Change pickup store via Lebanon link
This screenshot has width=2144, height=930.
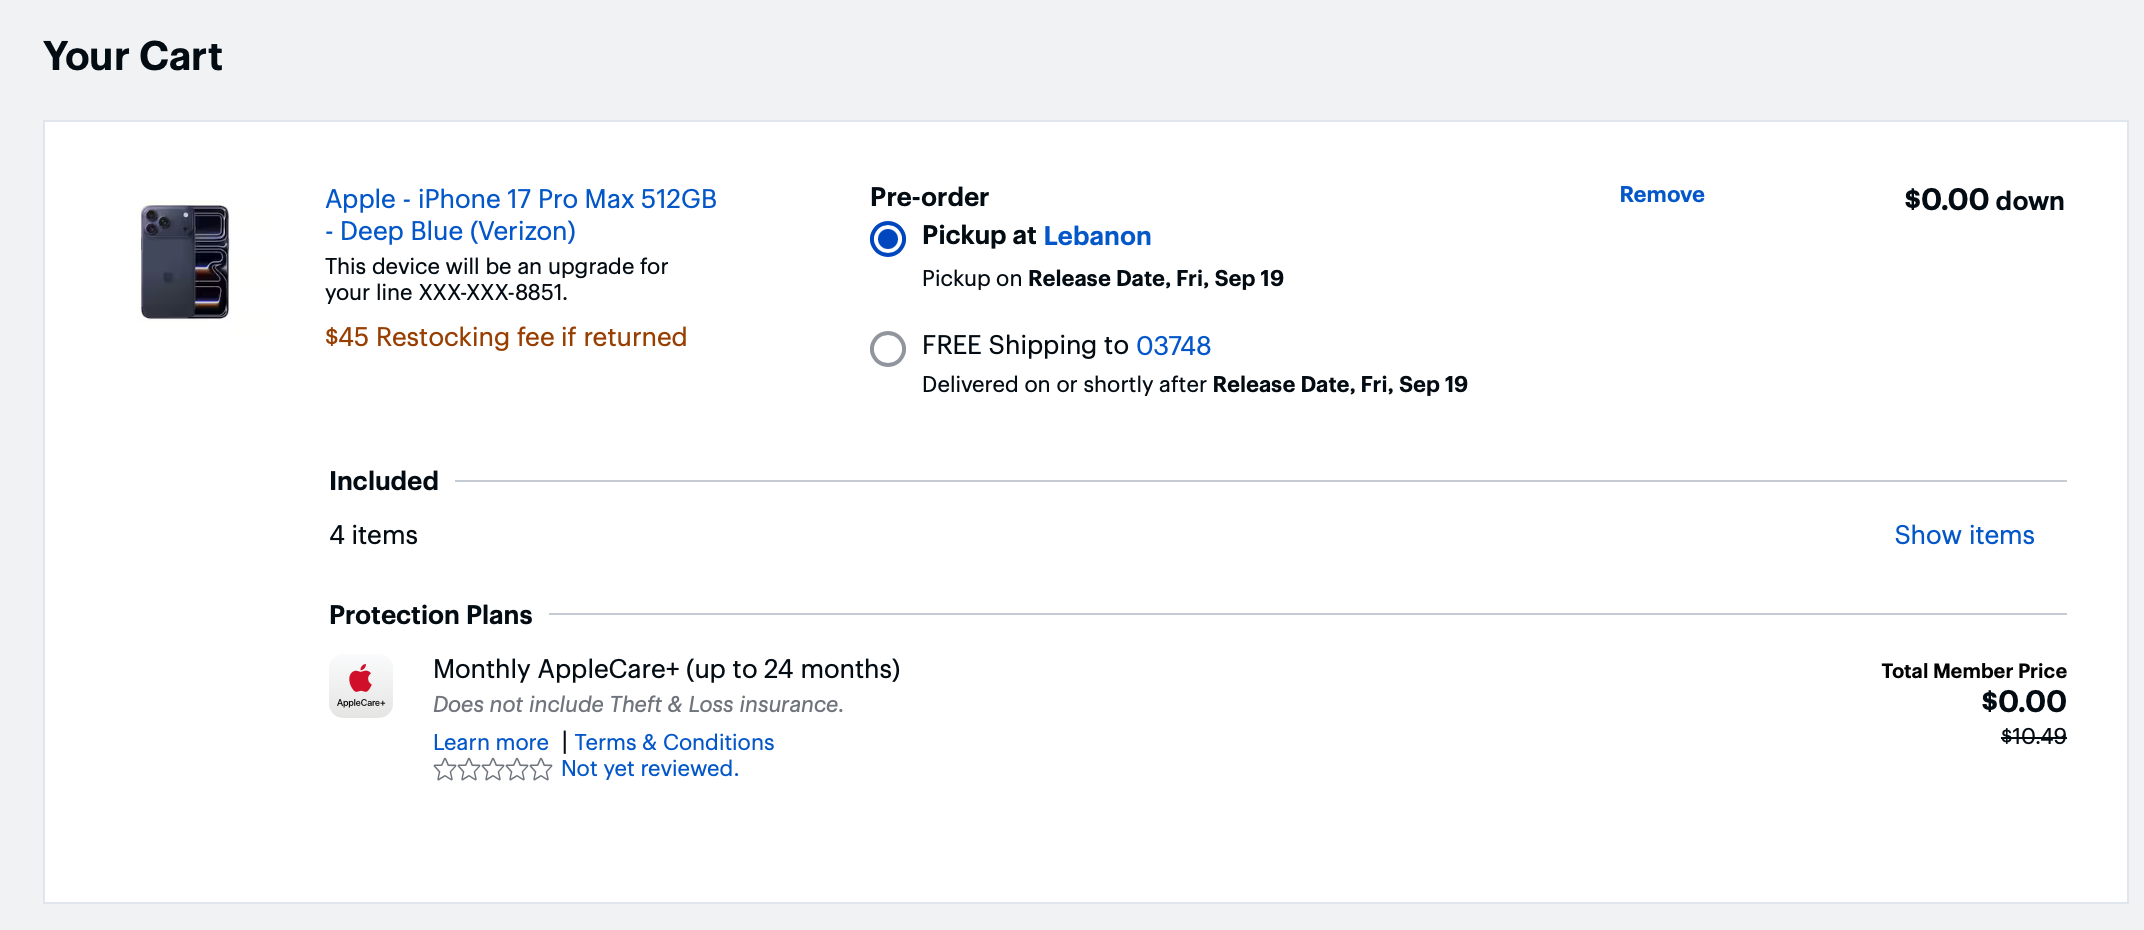[1097, 236]
